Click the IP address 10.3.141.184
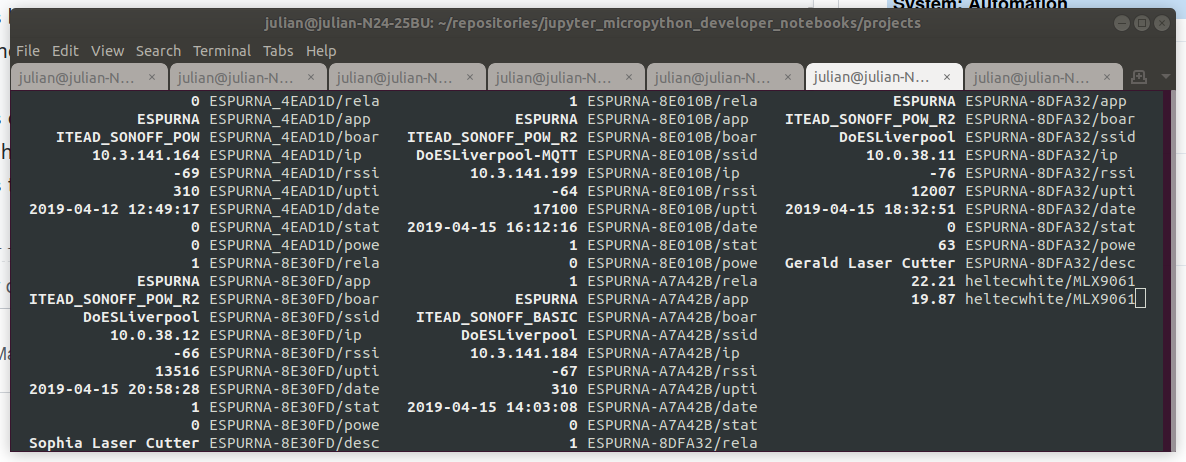 click(524, 353)
